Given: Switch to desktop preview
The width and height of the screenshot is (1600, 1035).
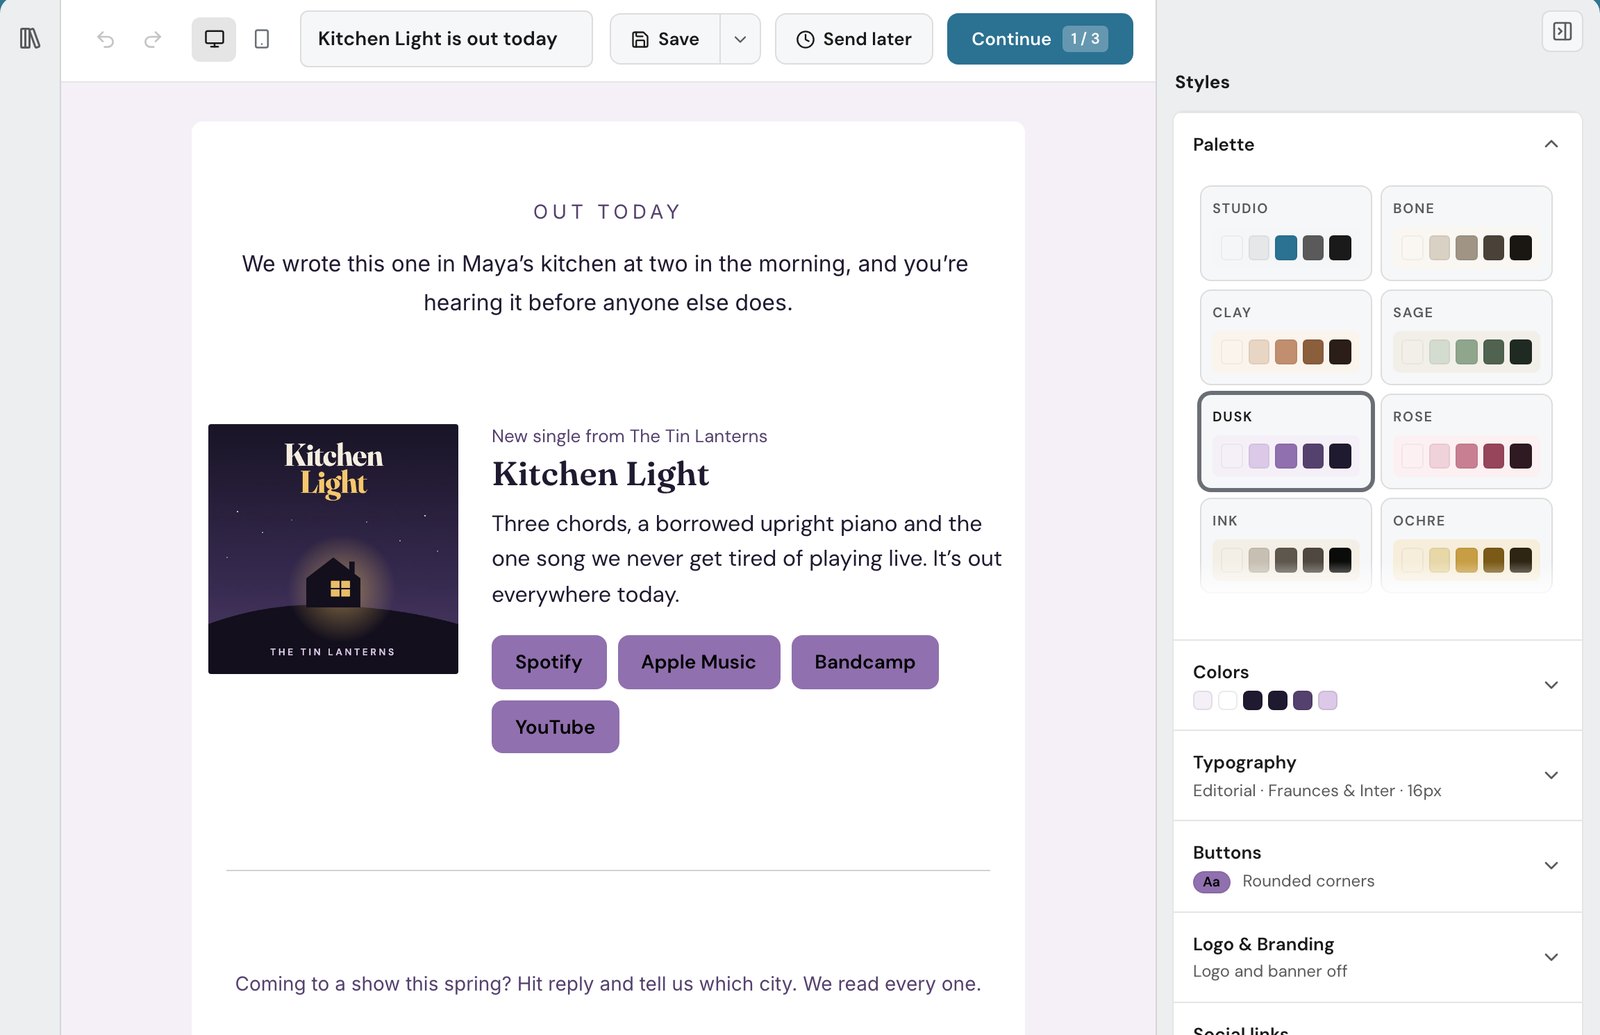Looking at the screenshot, I should (214, 39).
